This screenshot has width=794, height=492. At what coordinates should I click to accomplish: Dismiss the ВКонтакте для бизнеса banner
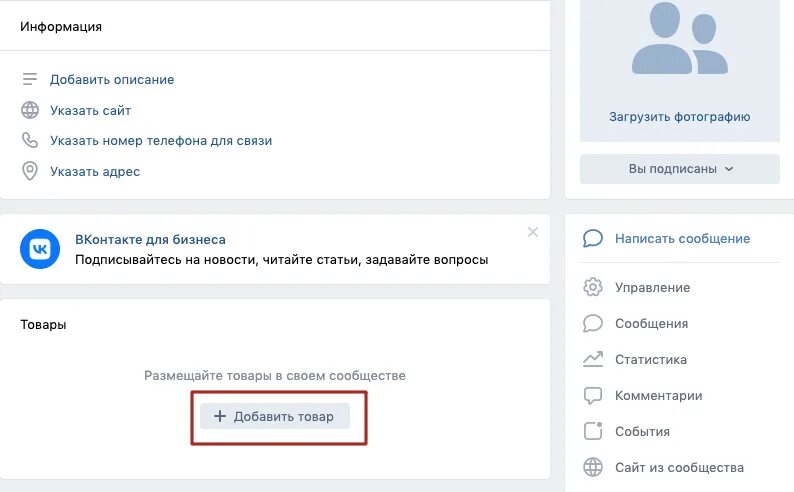tap(533, 232)
